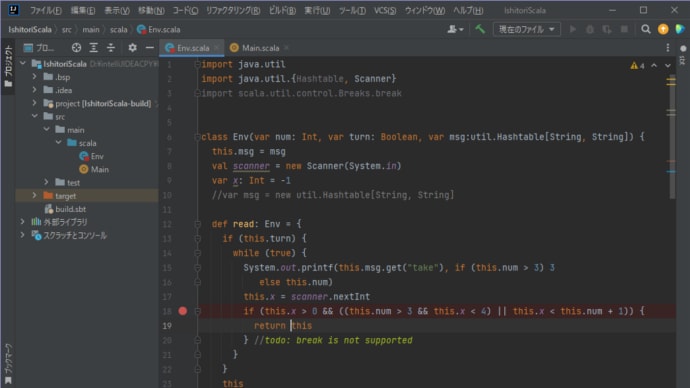Go to previous highlighted error arrow

[x=654, y=66]
